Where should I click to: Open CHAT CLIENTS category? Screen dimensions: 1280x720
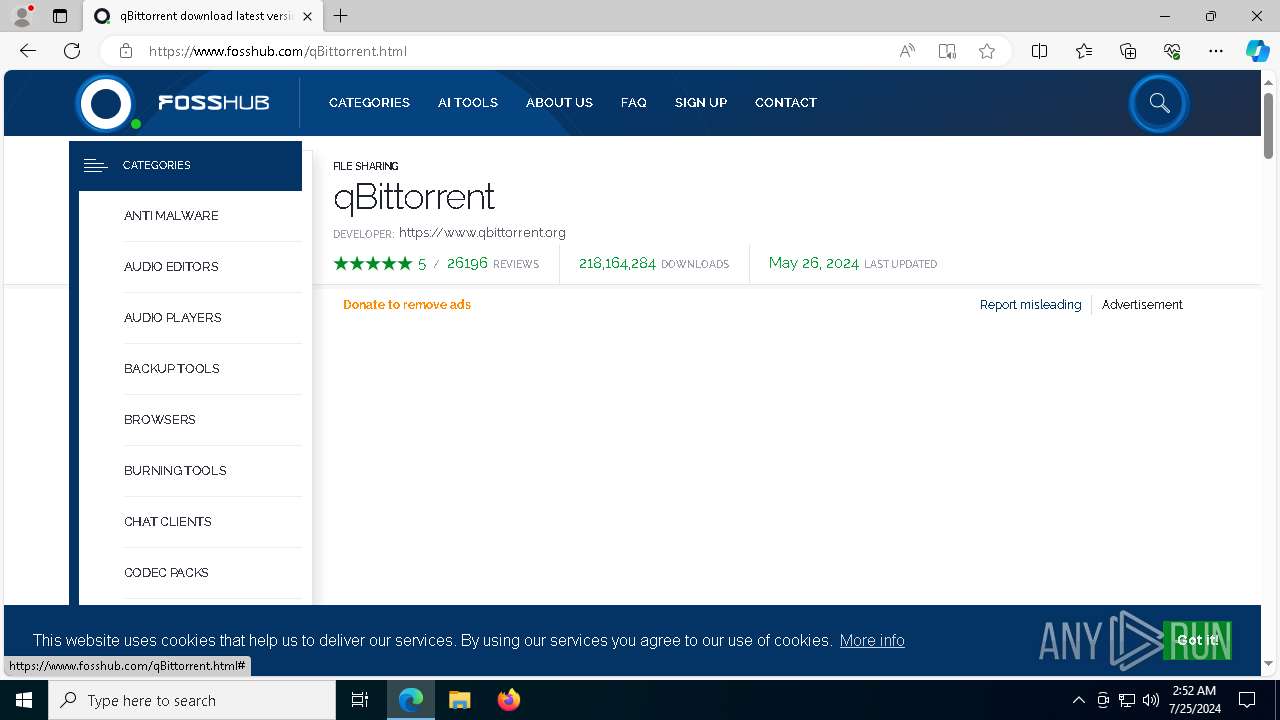(x=168, y=522)
